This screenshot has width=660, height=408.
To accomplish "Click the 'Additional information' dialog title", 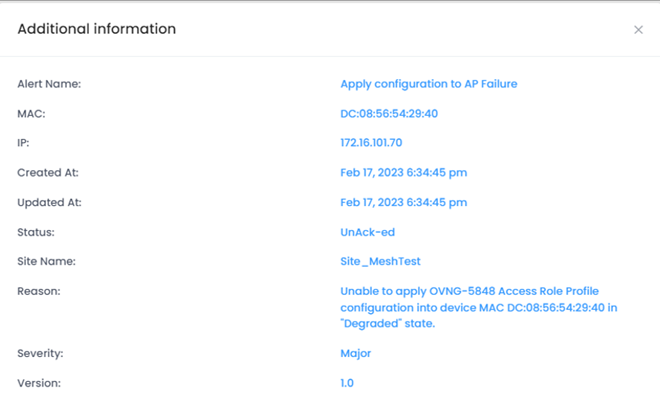I will [x=97, y=29].
